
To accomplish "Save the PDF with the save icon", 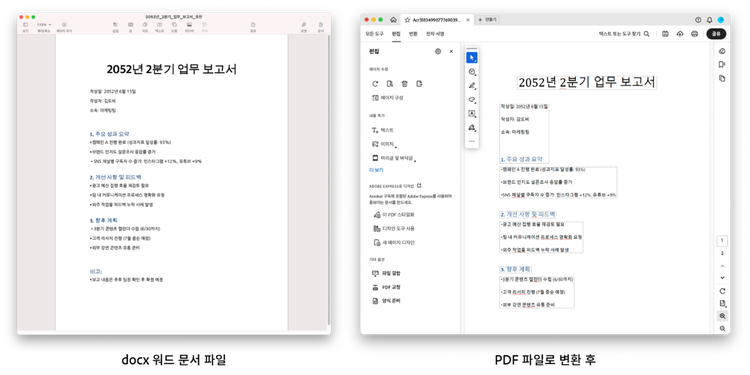I will pos(665,34).
